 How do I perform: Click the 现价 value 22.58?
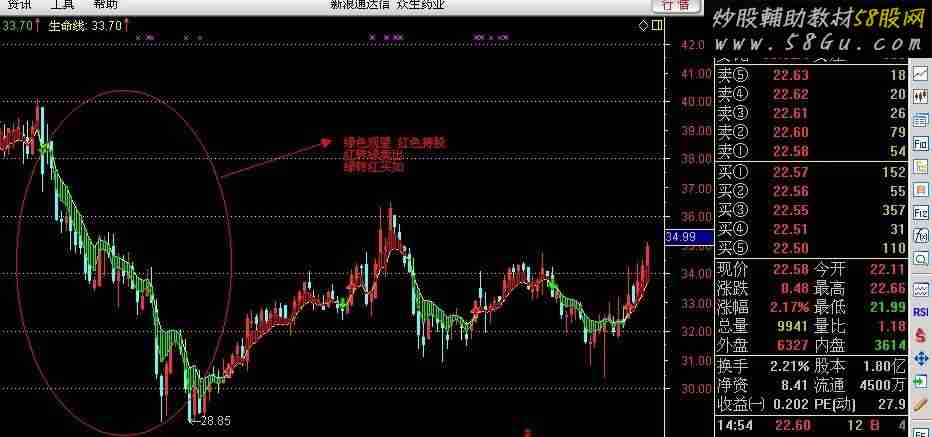791,269
